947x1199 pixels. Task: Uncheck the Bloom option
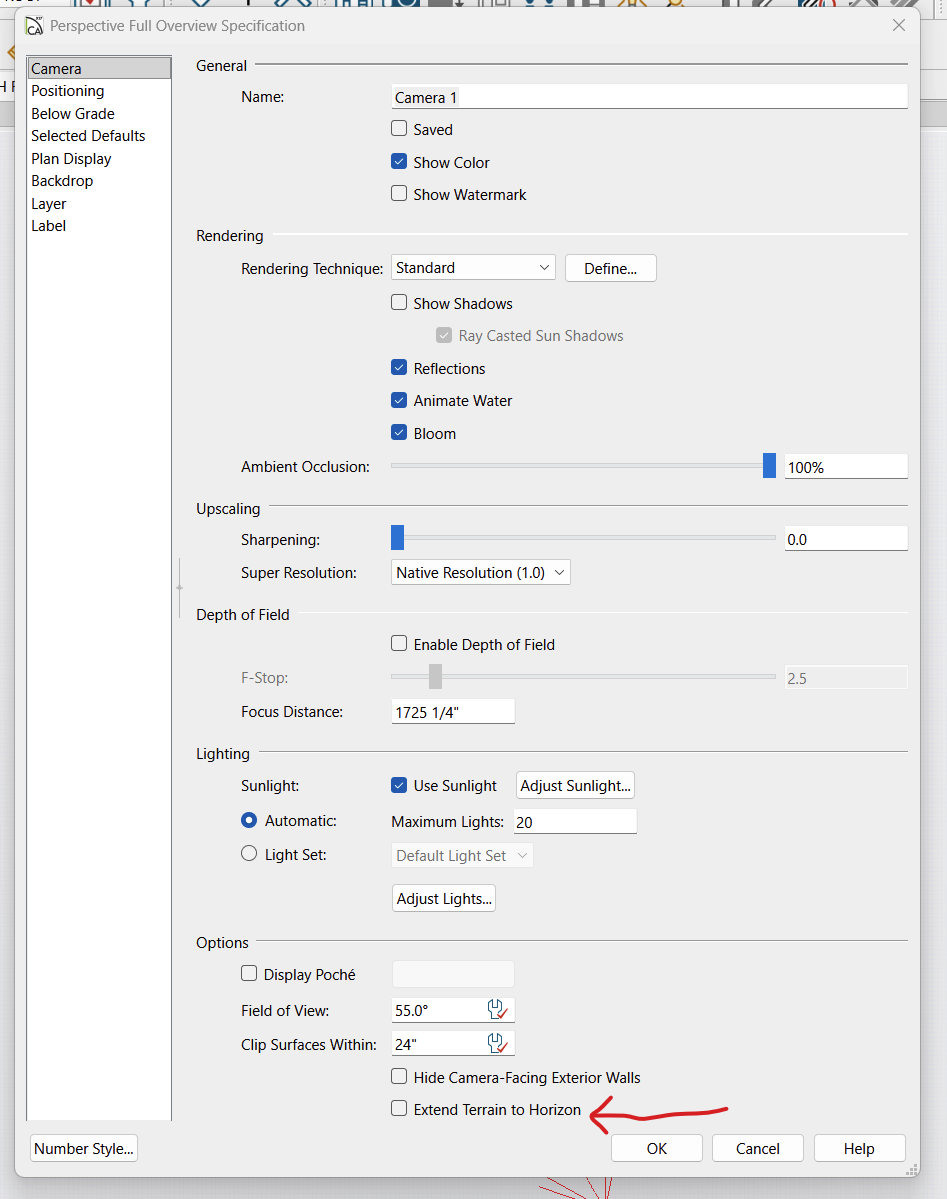399,433
